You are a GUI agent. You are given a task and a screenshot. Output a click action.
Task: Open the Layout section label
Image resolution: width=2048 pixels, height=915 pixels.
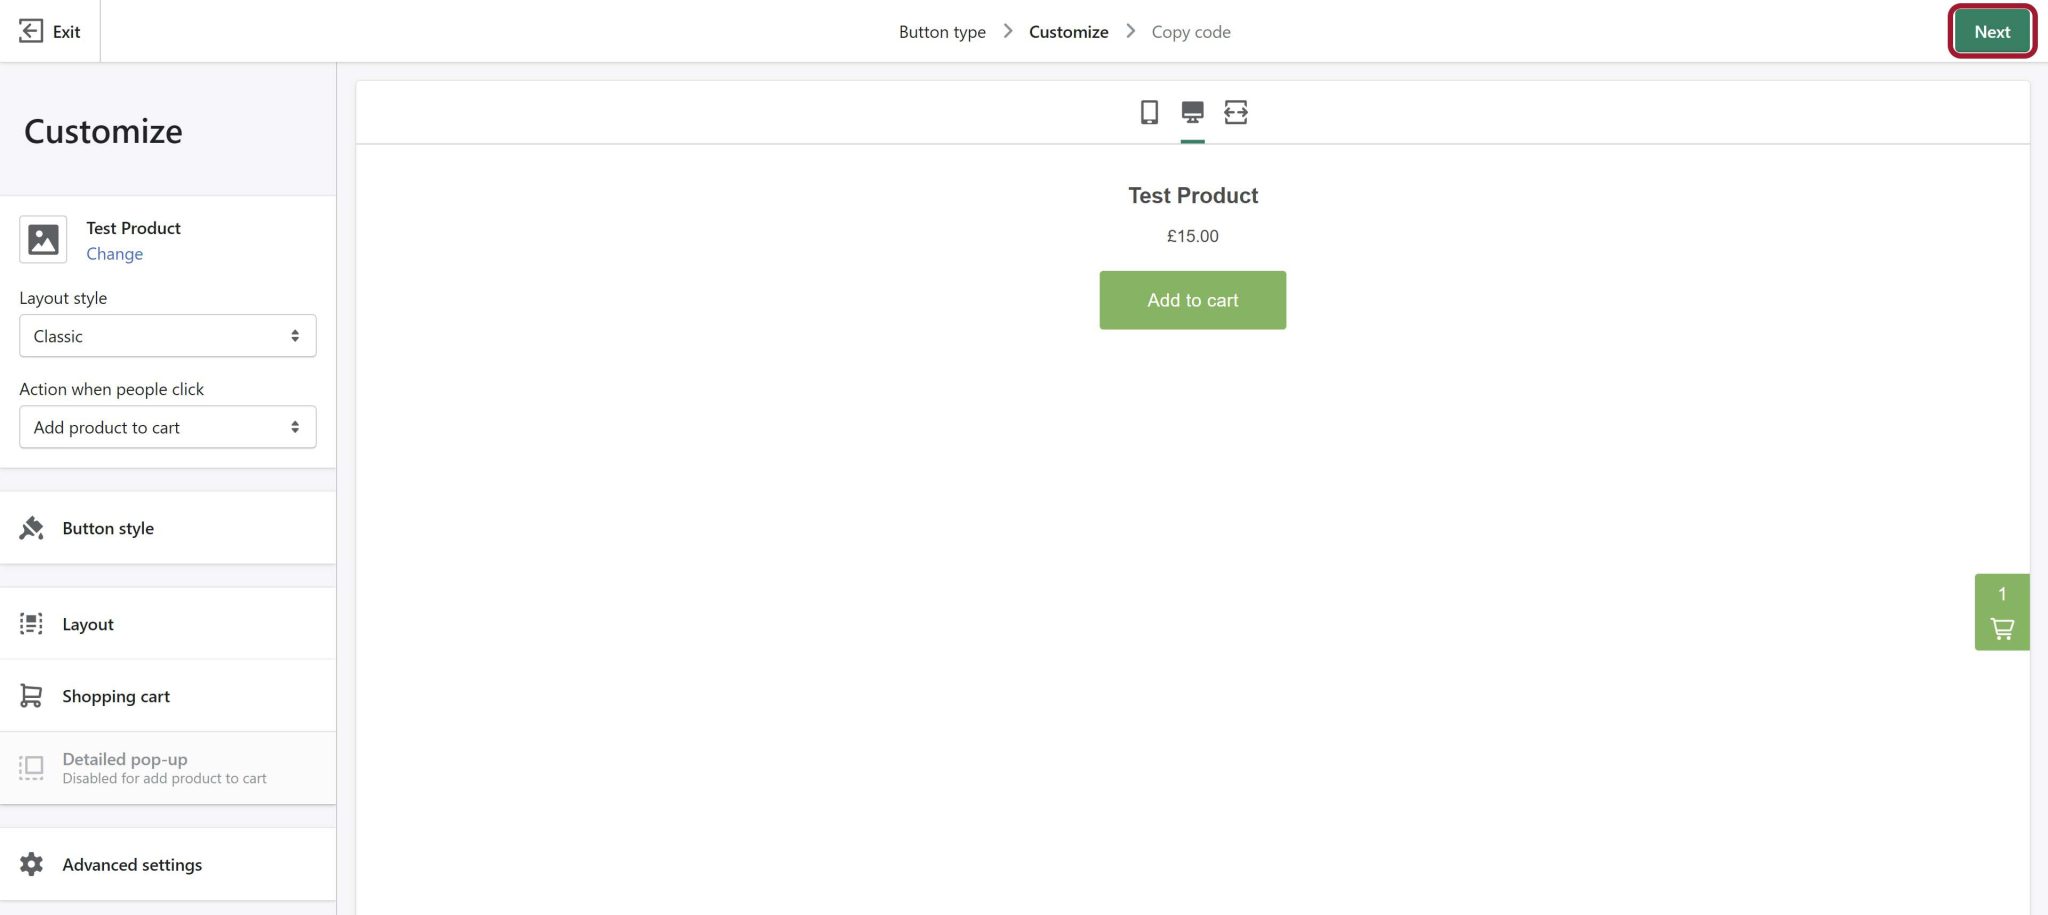(x=88, y=624)
